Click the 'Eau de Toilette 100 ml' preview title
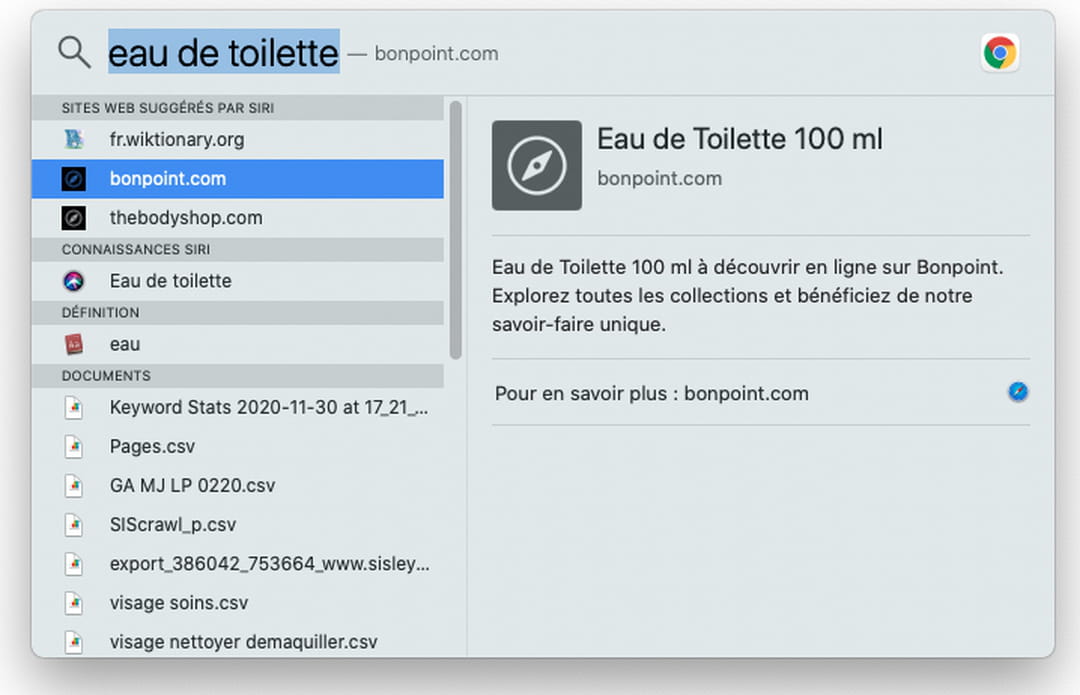The width and height of the screenshot is (1080, 695). 740,139
